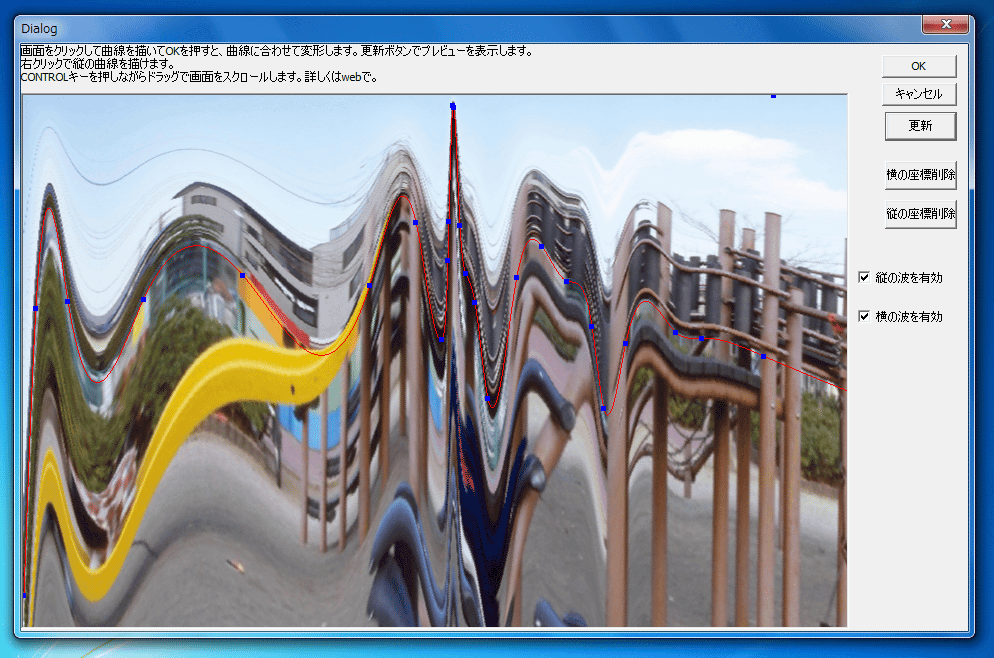Click 横の座標削除 to delete horizontal coordinates
994x658 pixels.
[x=920, y=174]
